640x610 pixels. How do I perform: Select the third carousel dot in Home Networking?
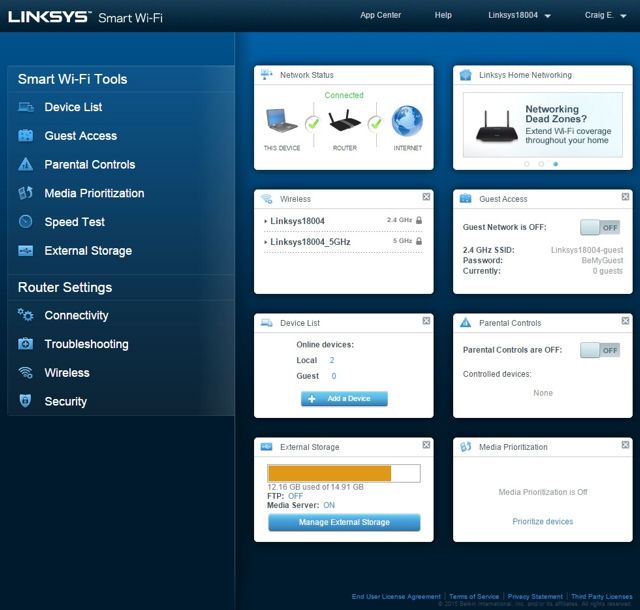pos(556,164)
